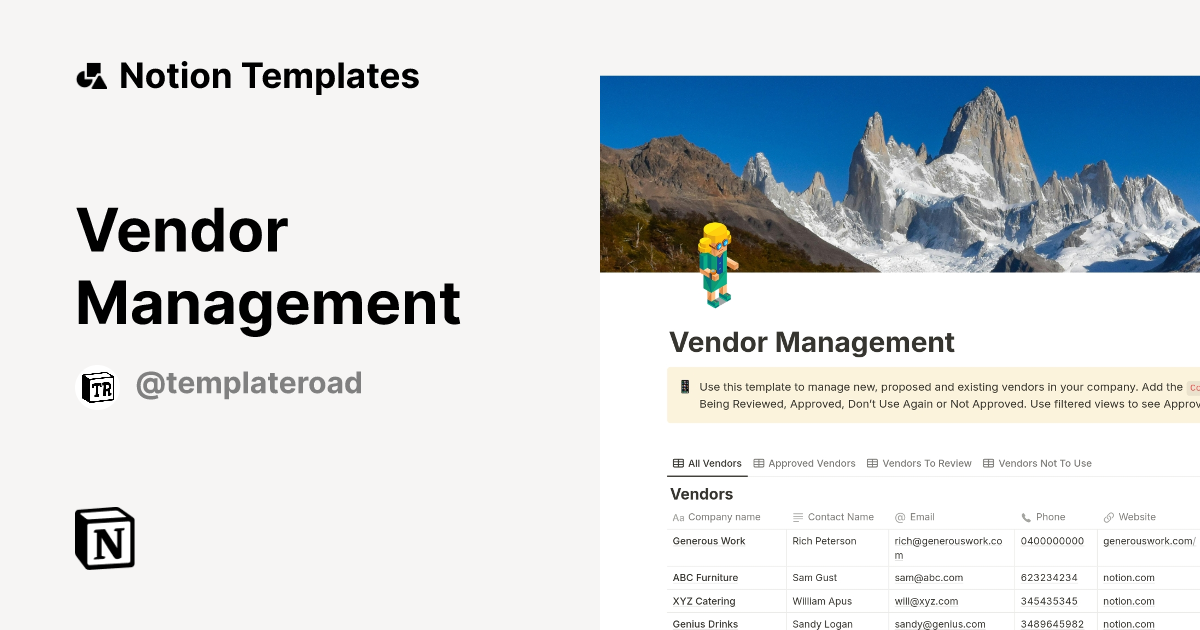This screenshot has width=1200, height=630.
Task: Open the Generous Work vendor entry
Action: (709, 541)
